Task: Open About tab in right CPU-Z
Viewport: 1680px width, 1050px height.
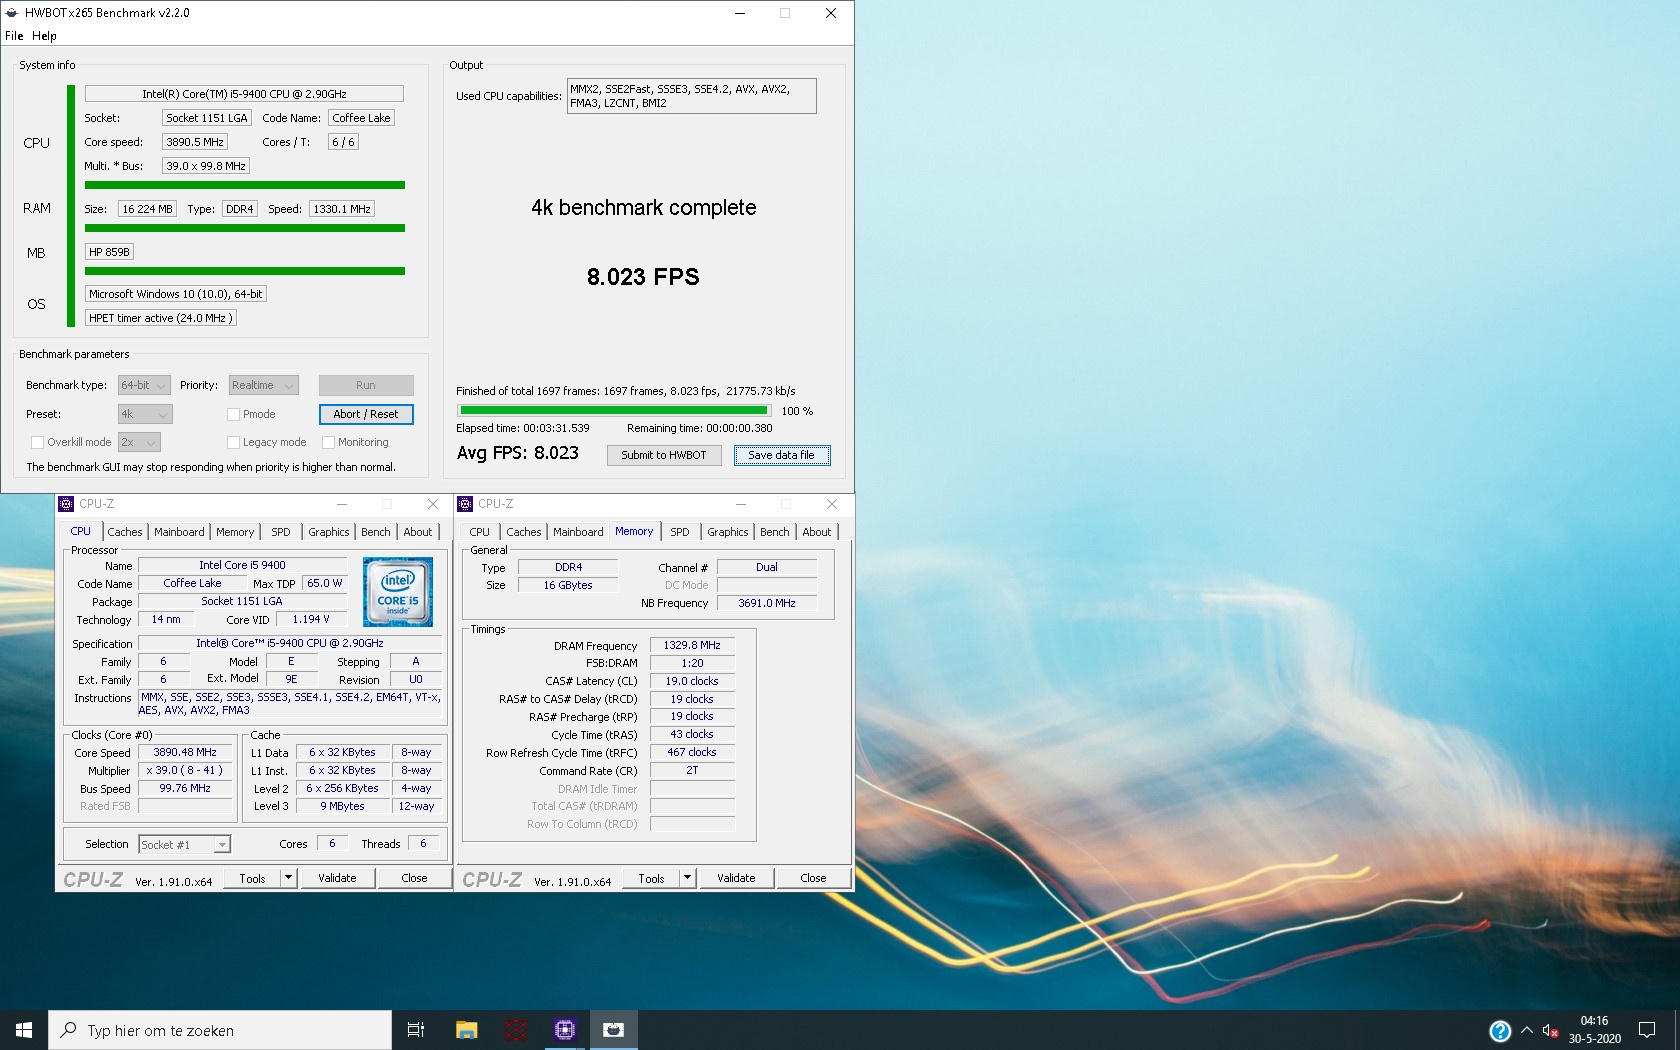Action: coord(817,532)
